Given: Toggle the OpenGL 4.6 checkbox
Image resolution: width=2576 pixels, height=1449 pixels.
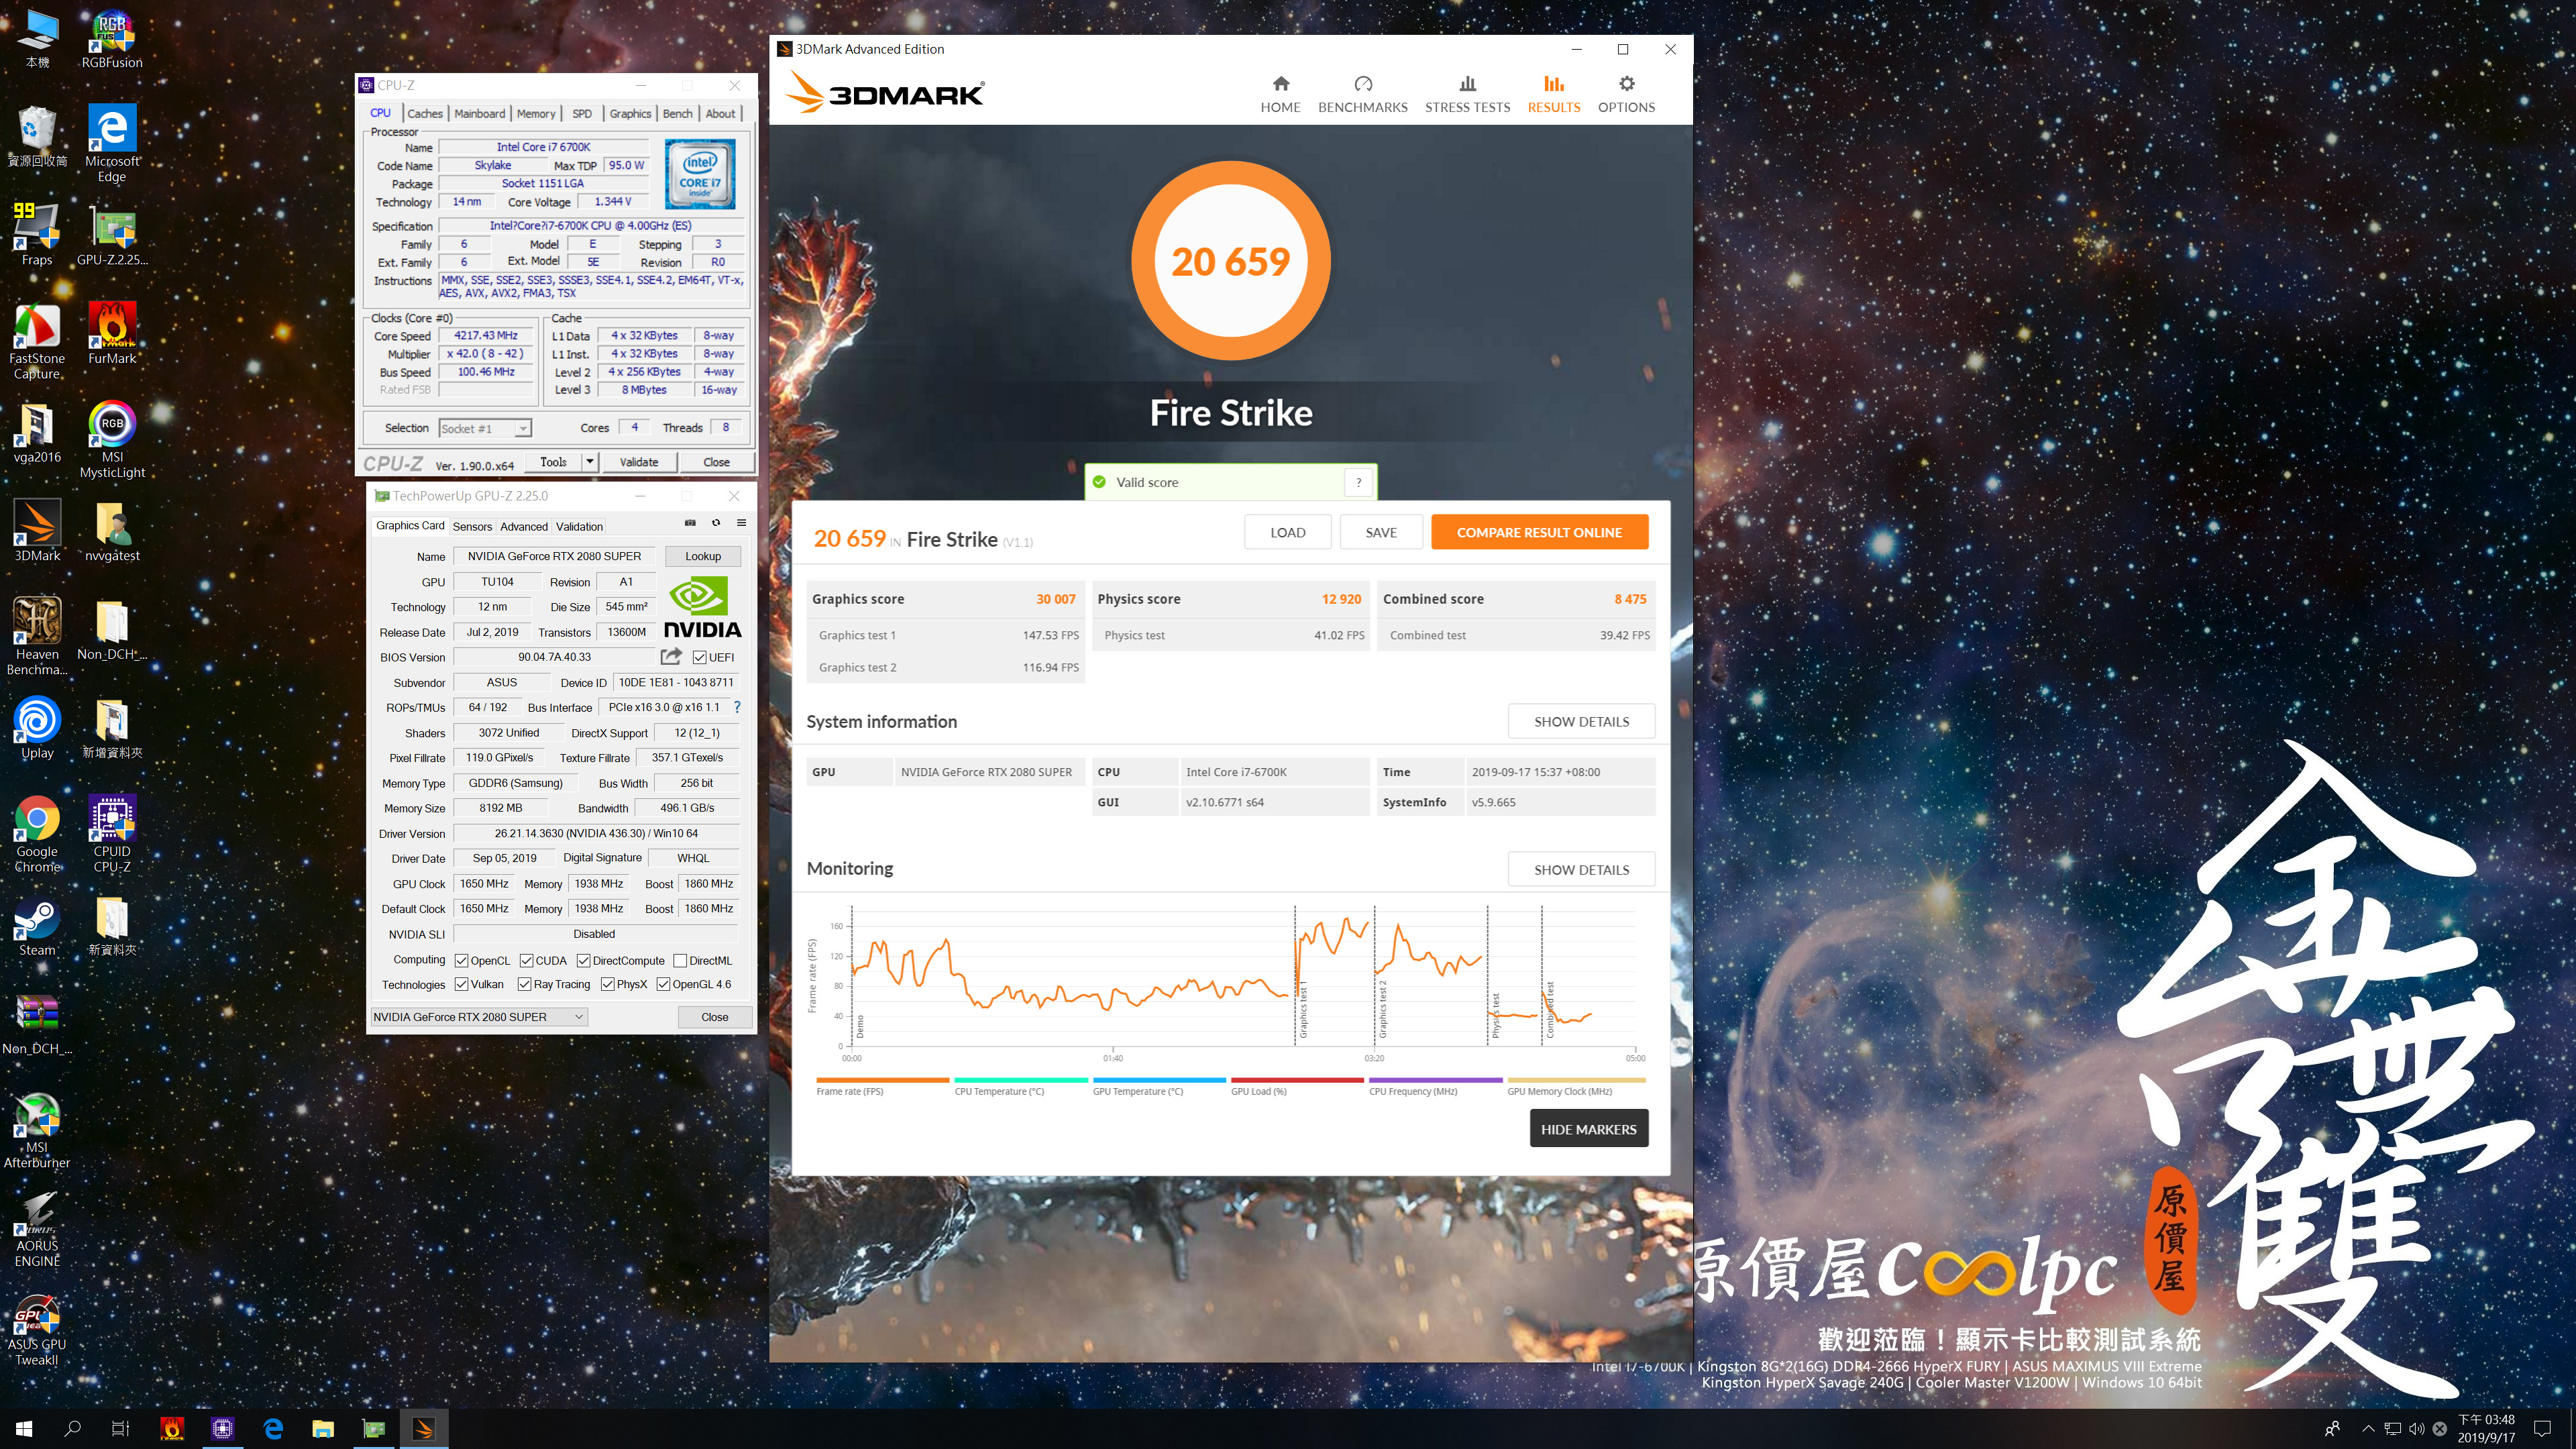Looking at the screenshot, I should click(x=663, y=984).
